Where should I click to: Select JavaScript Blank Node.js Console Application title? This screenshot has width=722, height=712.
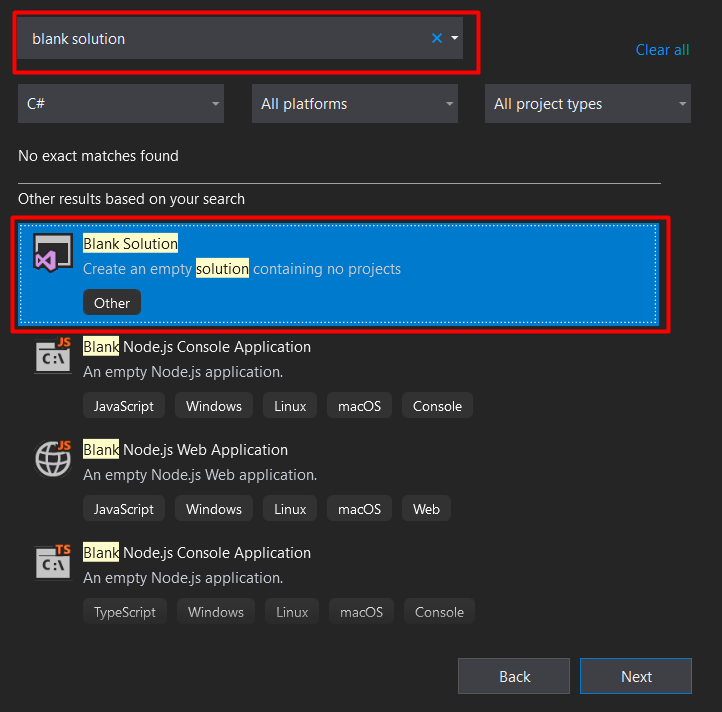pos(197,347)
